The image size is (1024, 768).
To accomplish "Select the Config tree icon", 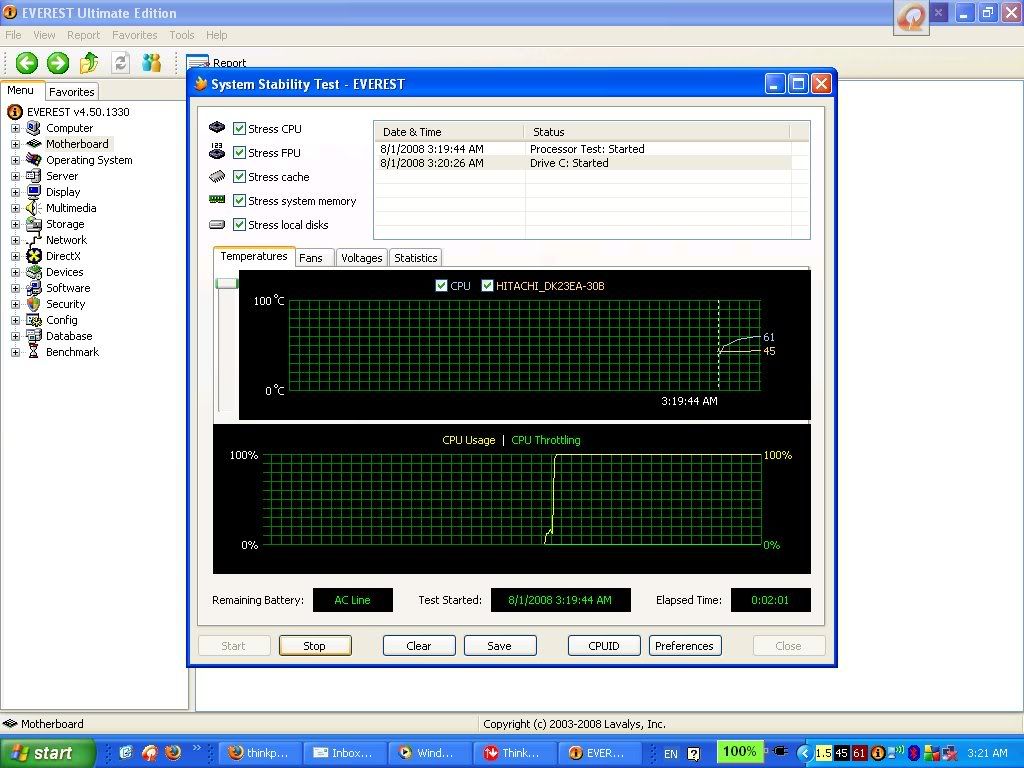I will point(34,320).
